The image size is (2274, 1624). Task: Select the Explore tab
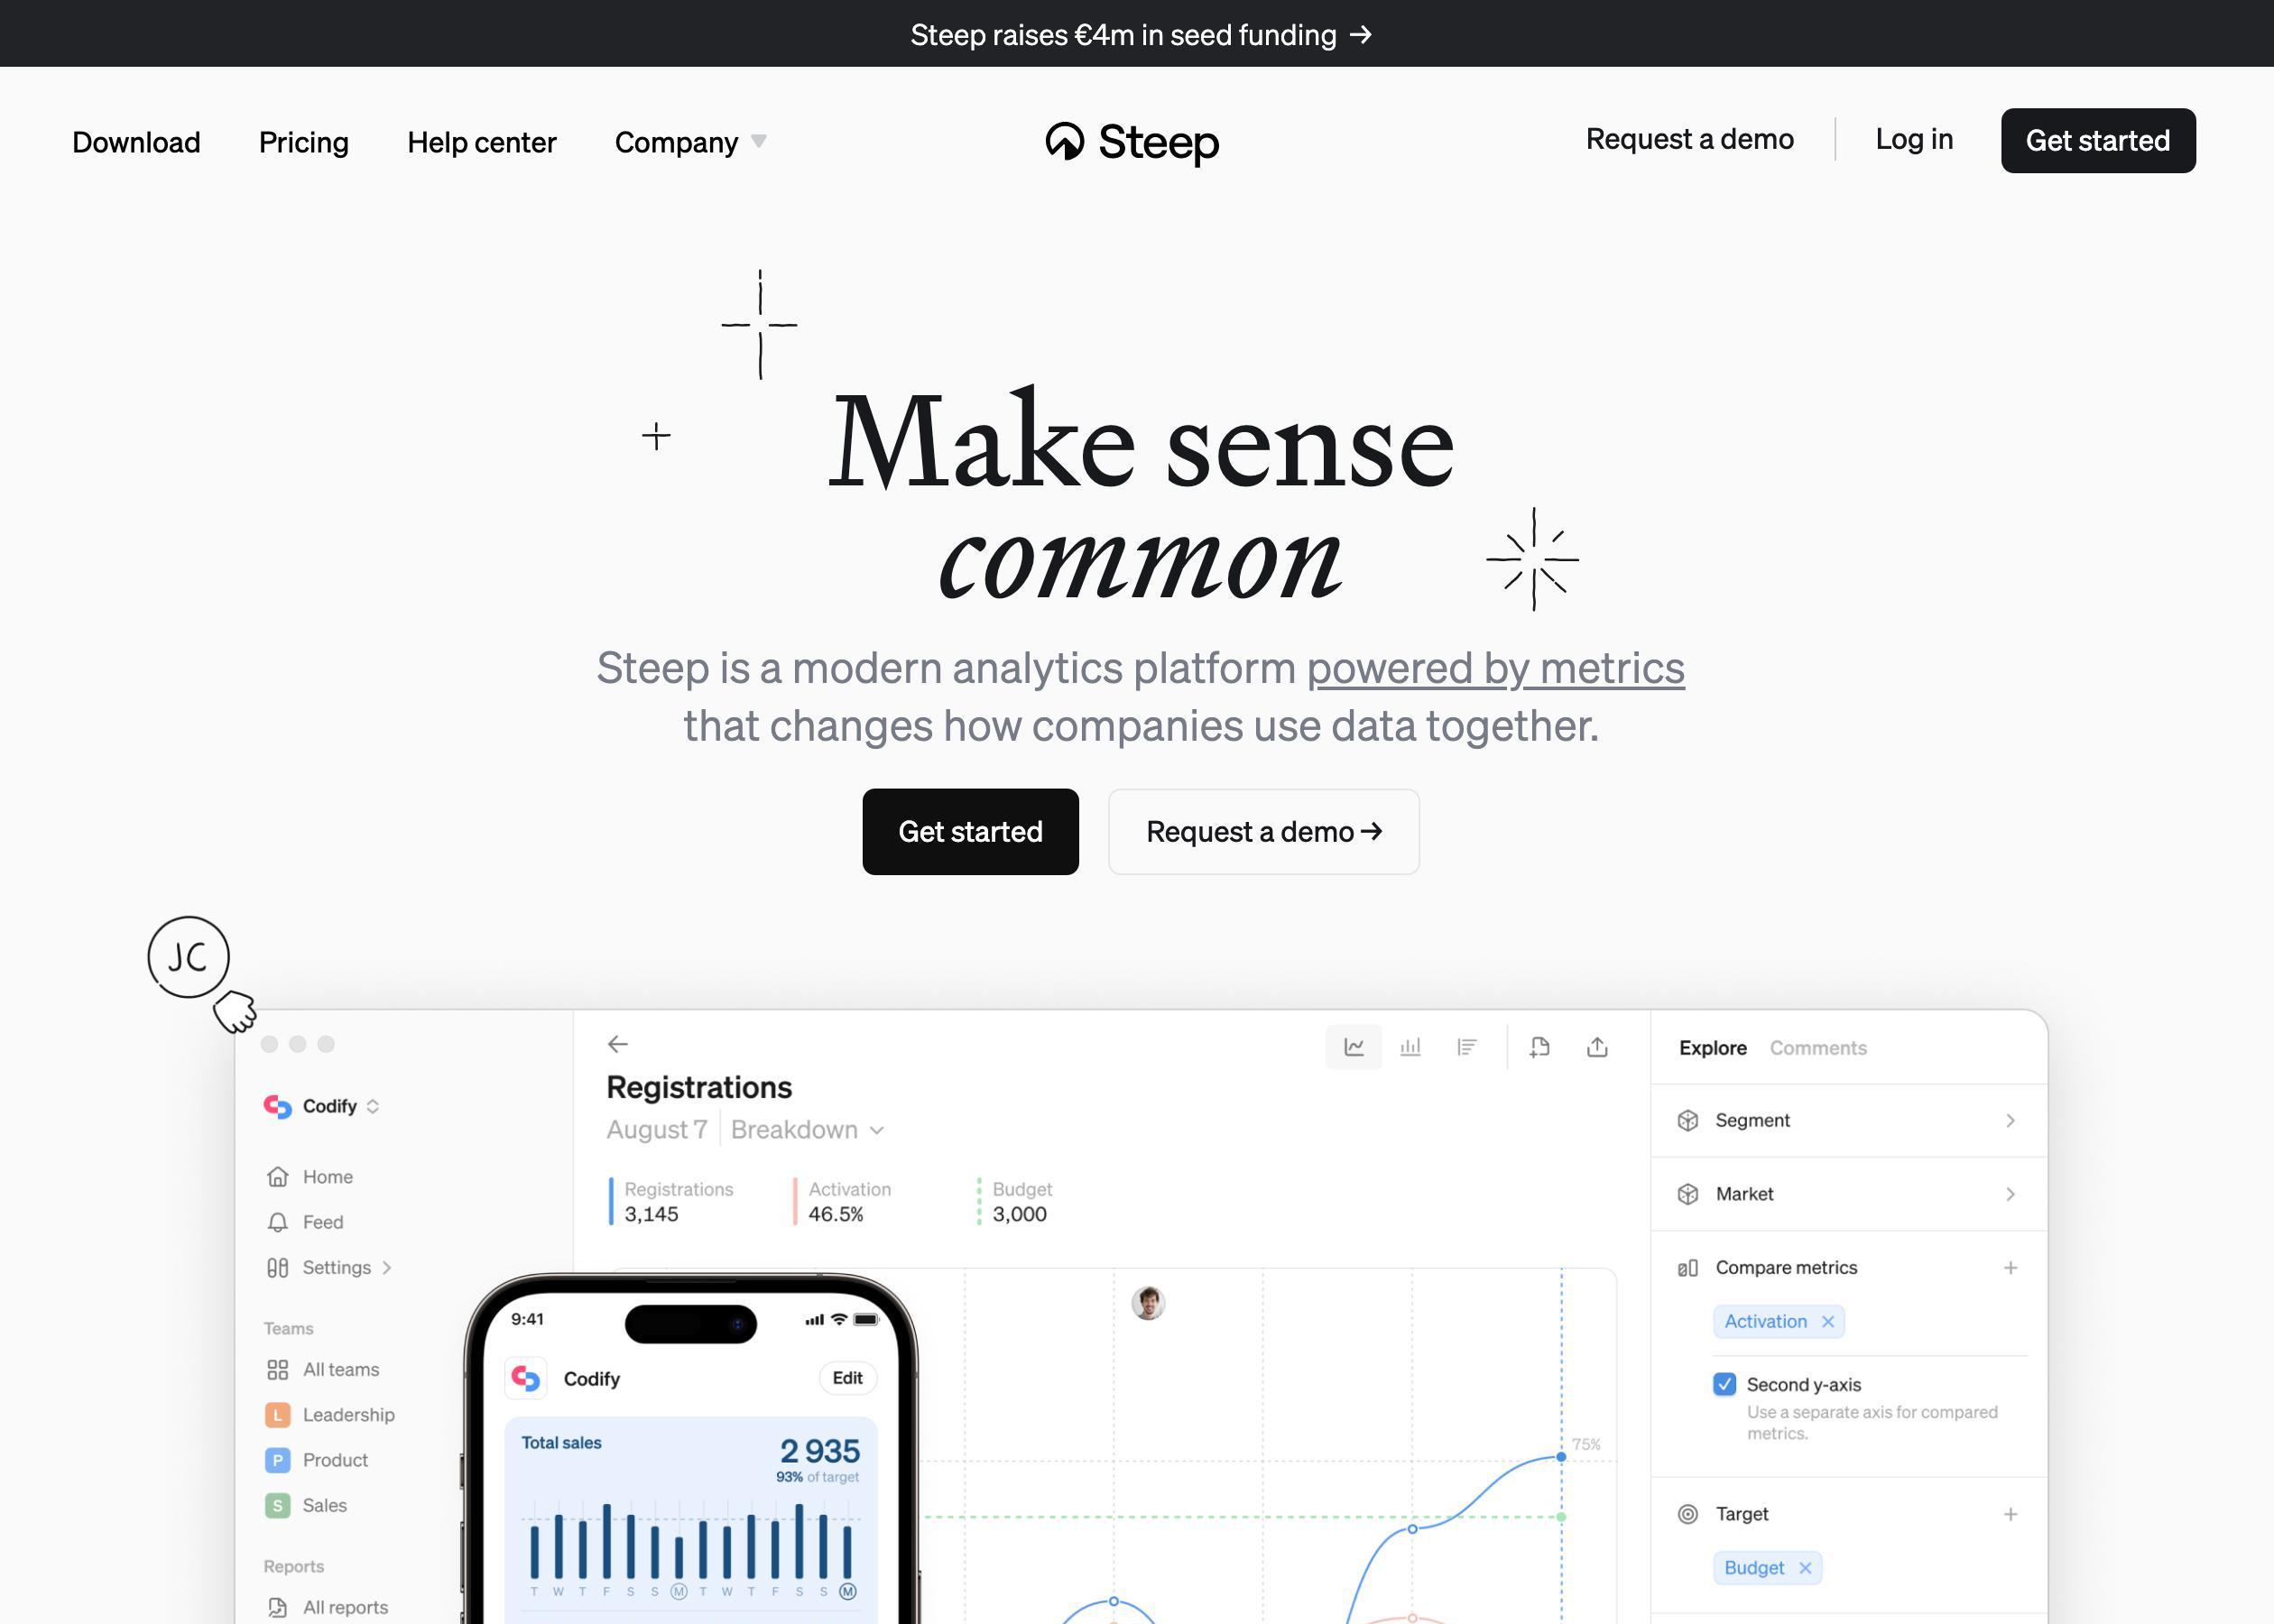pyautogui.click(x=1712, y=1046)
